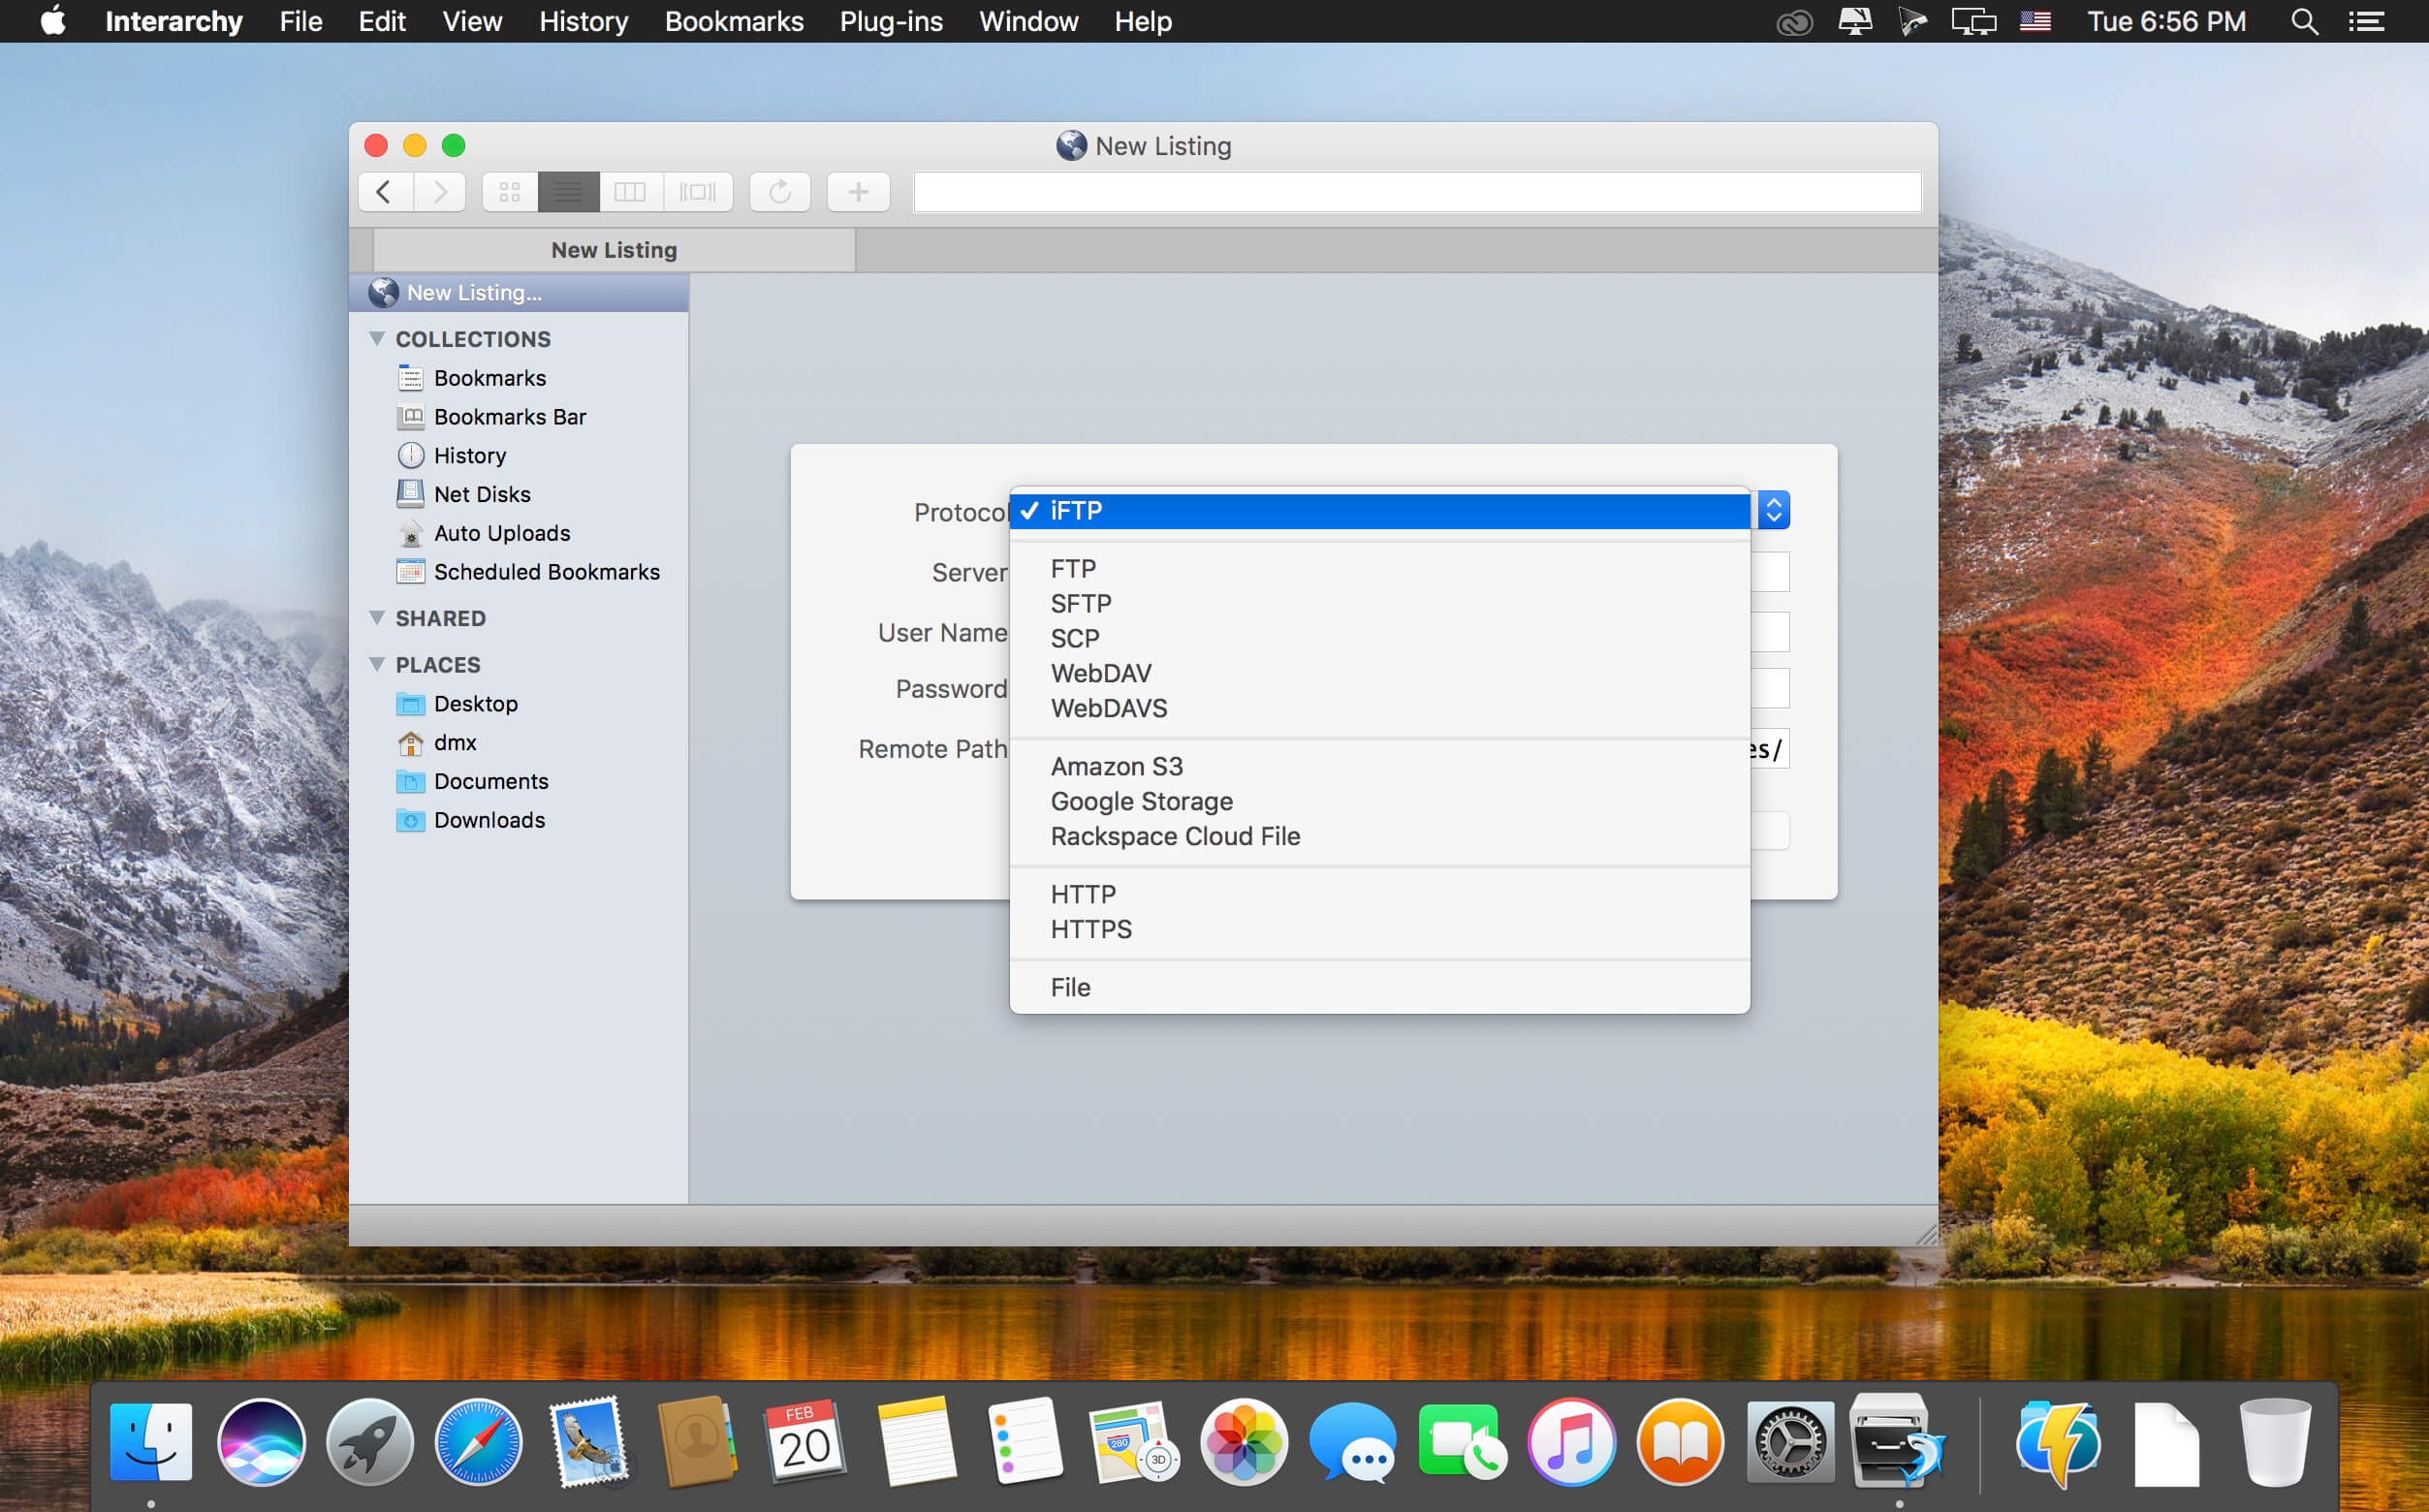
Task: Open History collection in the sidebar
Action: tap(470, 456)
